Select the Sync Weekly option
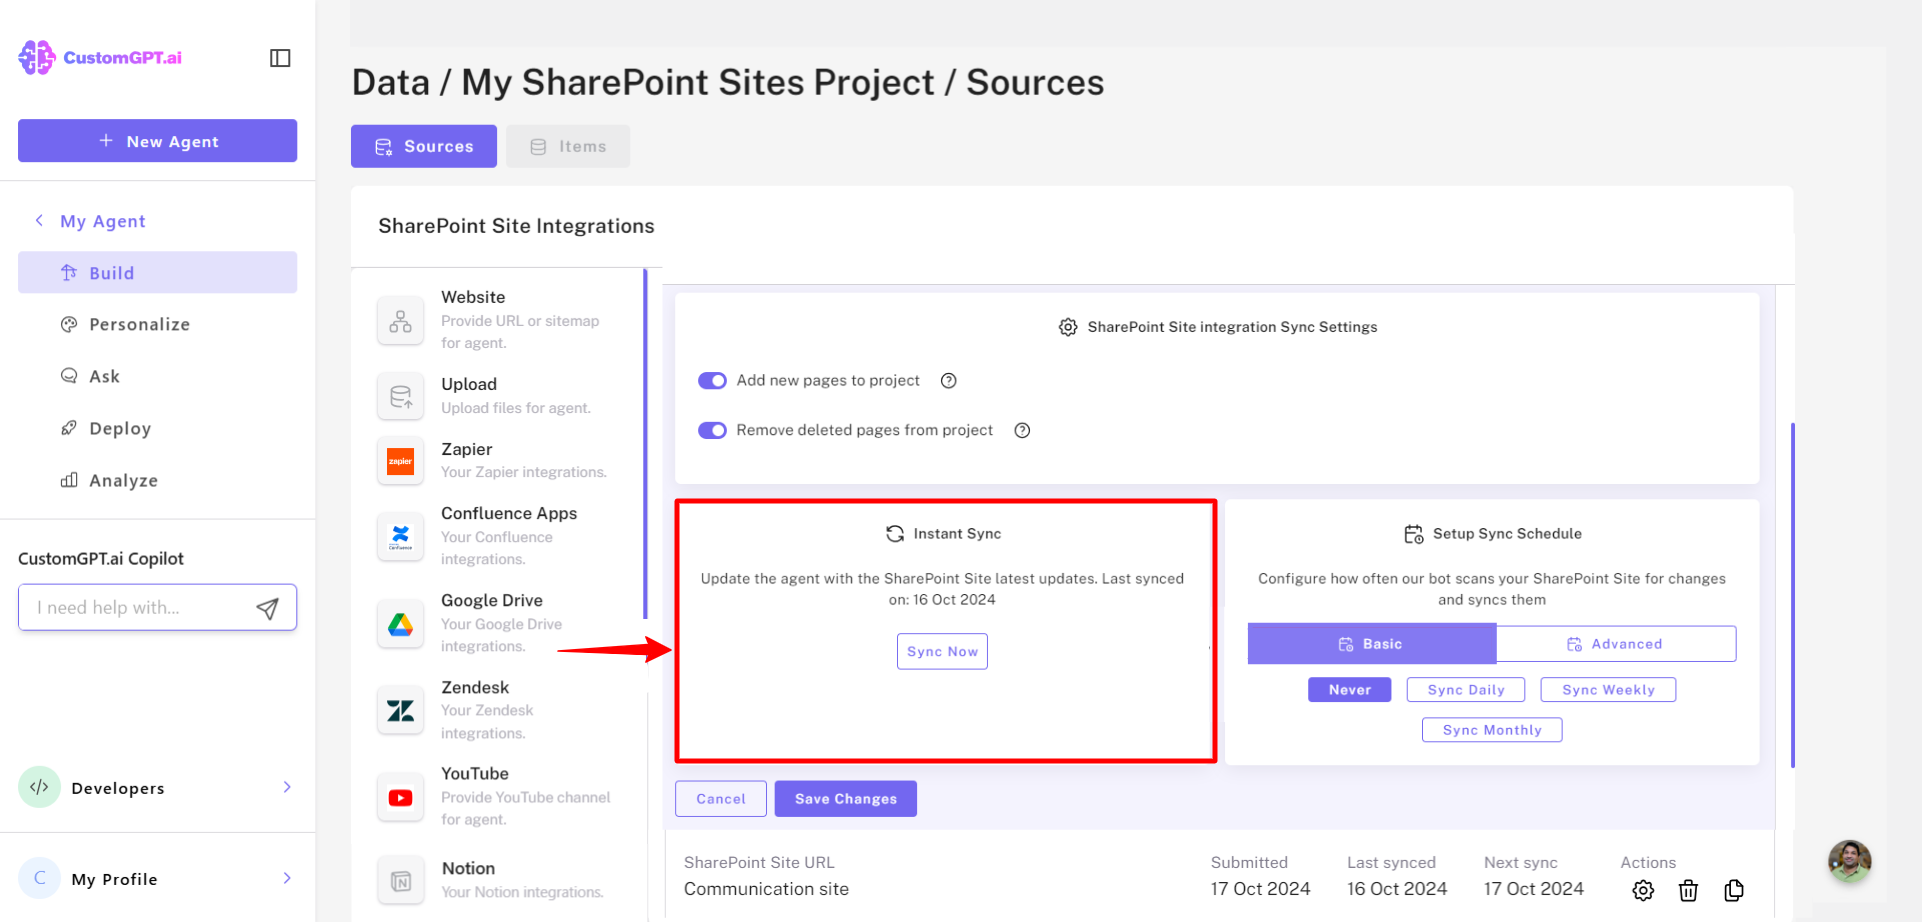Screen dimensions: 1922x922 click(x=1608, y=690)
